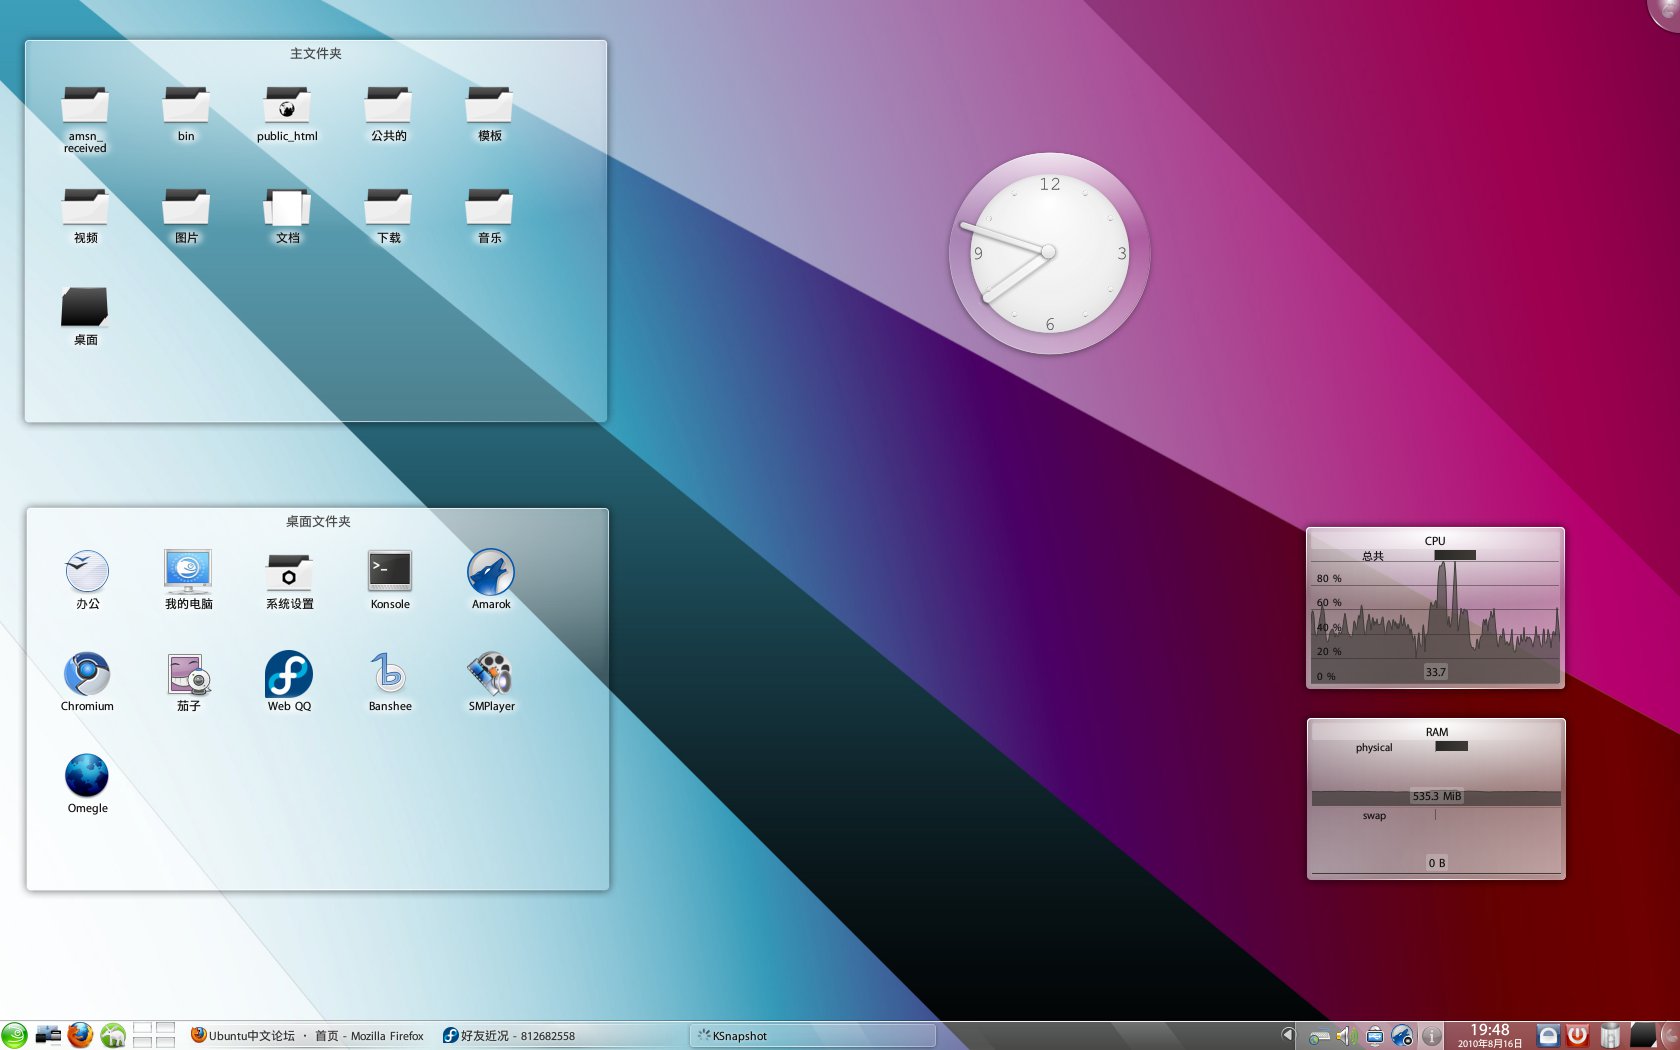Click the CPU monitor graph widget
Screen dimensions: 1680x1050
pyautogui.click(x=1435, y=608)
